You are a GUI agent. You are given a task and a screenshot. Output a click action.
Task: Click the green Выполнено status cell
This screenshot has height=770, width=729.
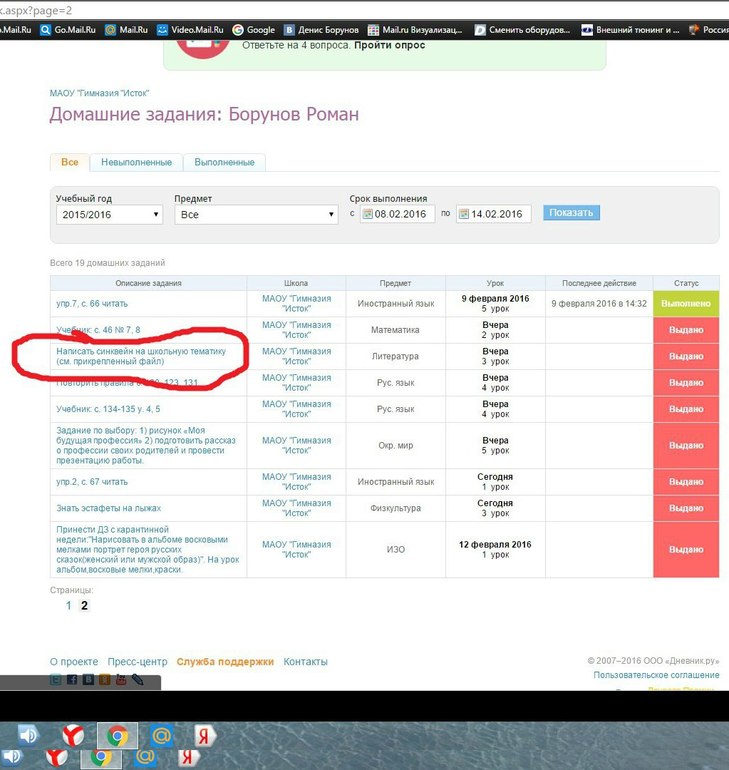click(685, 303)
